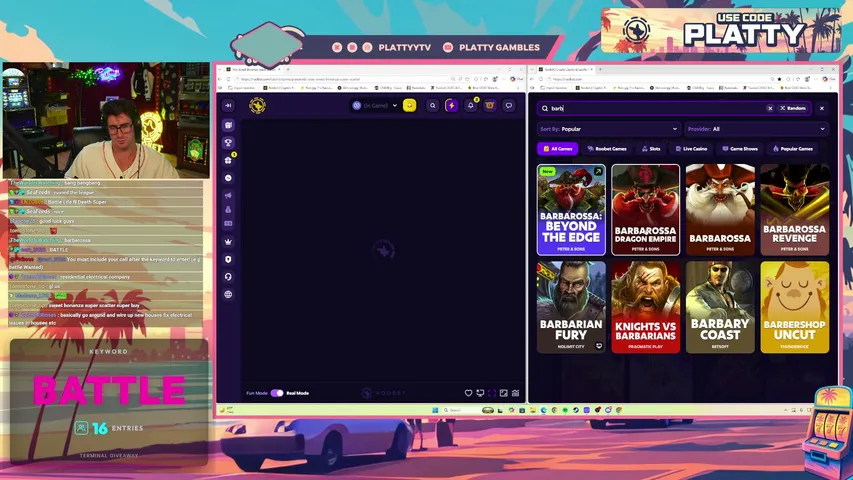Image resolution: width=853 pixels, height=480 pixels.
Task: Toggle the Fun Mode / Real Mode switch
Action: [x=277, y=393]
